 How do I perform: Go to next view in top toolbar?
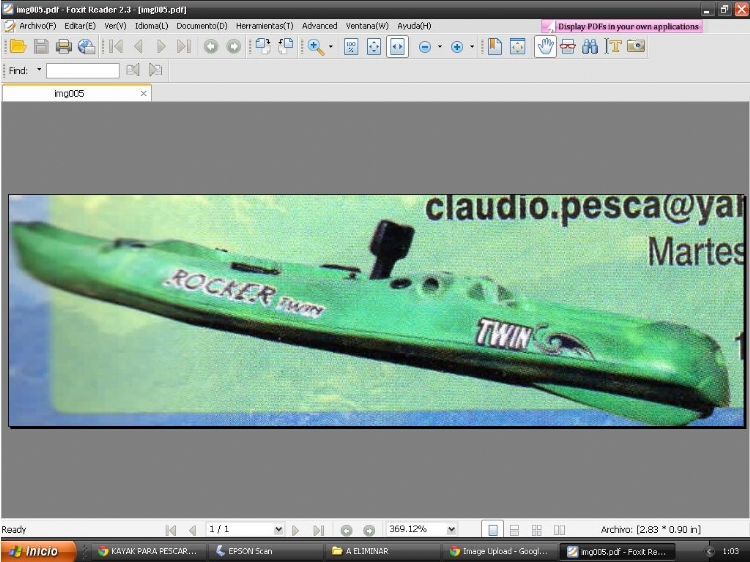coord(233,46)
